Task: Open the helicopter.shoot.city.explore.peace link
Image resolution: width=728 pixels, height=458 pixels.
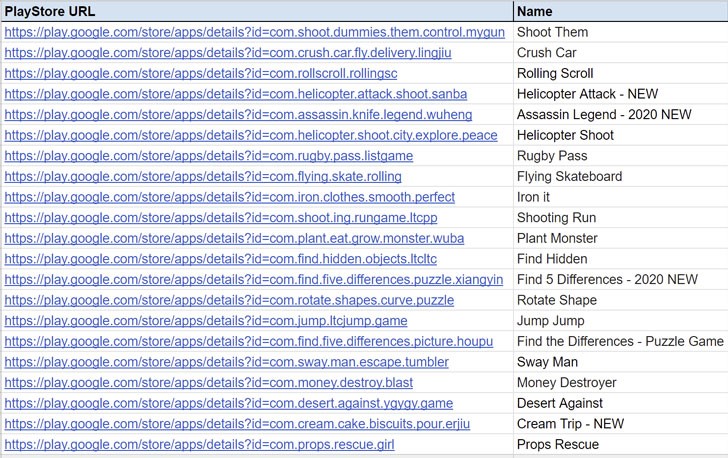Action: [251, 135]
